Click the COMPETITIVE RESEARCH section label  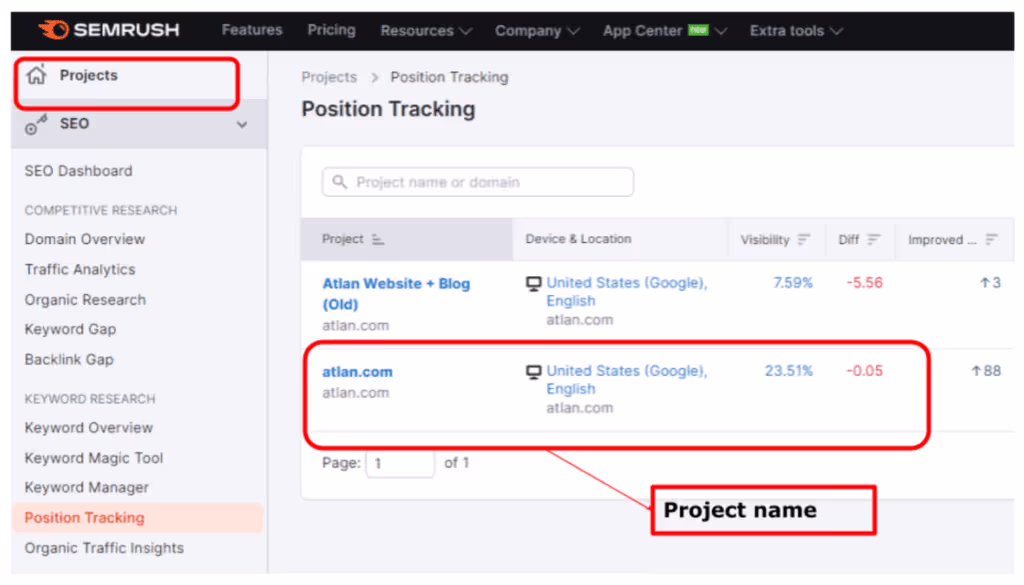[101, 210]
